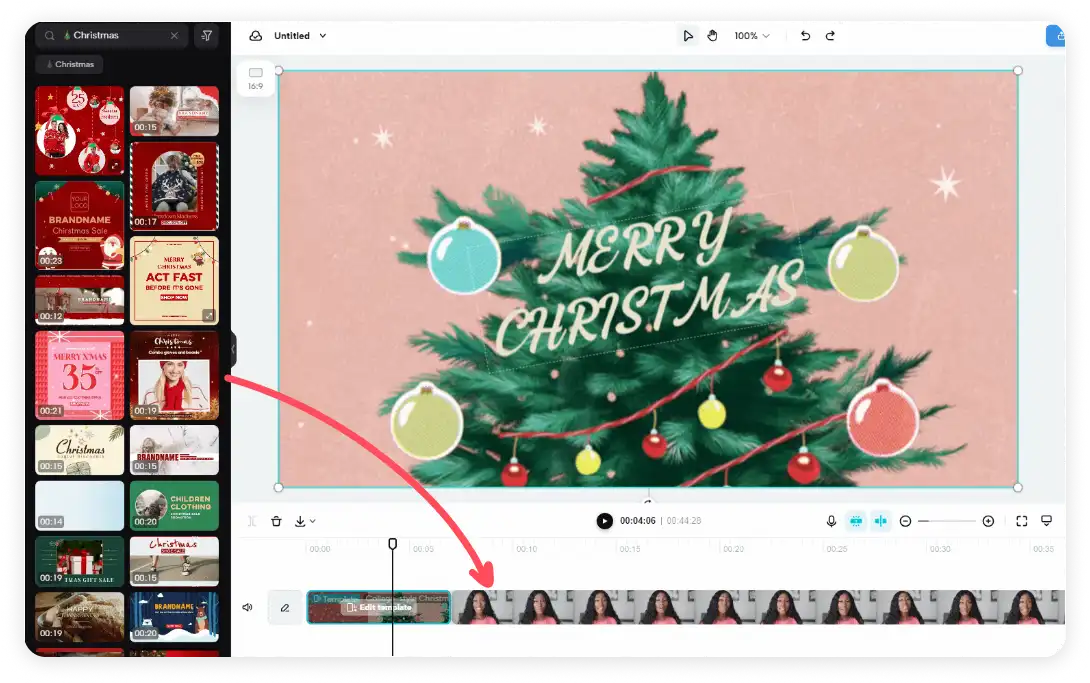Open the template filter options
This screenshot has height=683, width=1090.
pyautogui.click(x=206, y=35)
